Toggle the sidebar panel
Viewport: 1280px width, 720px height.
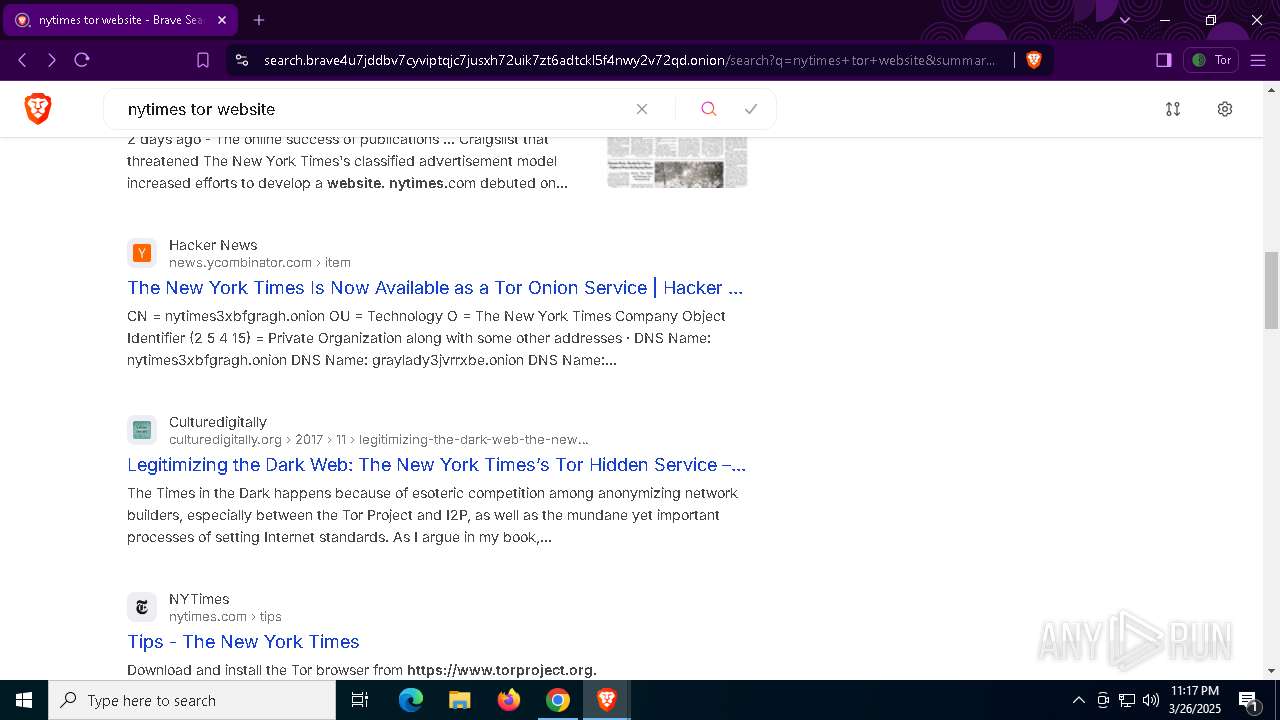(1163, 60)
